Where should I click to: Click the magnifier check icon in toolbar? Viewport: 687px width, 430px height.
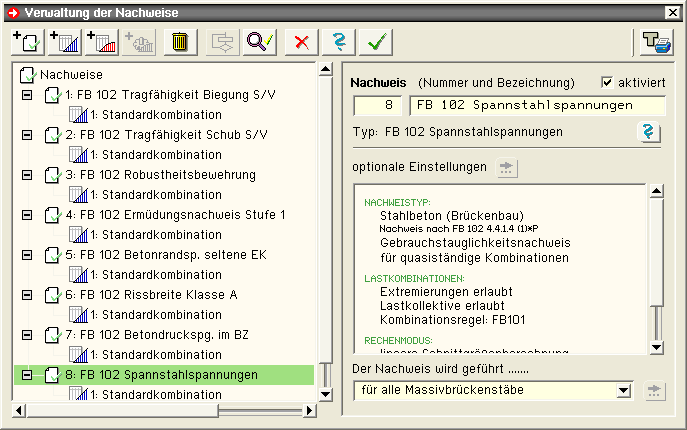pos(259,41)
